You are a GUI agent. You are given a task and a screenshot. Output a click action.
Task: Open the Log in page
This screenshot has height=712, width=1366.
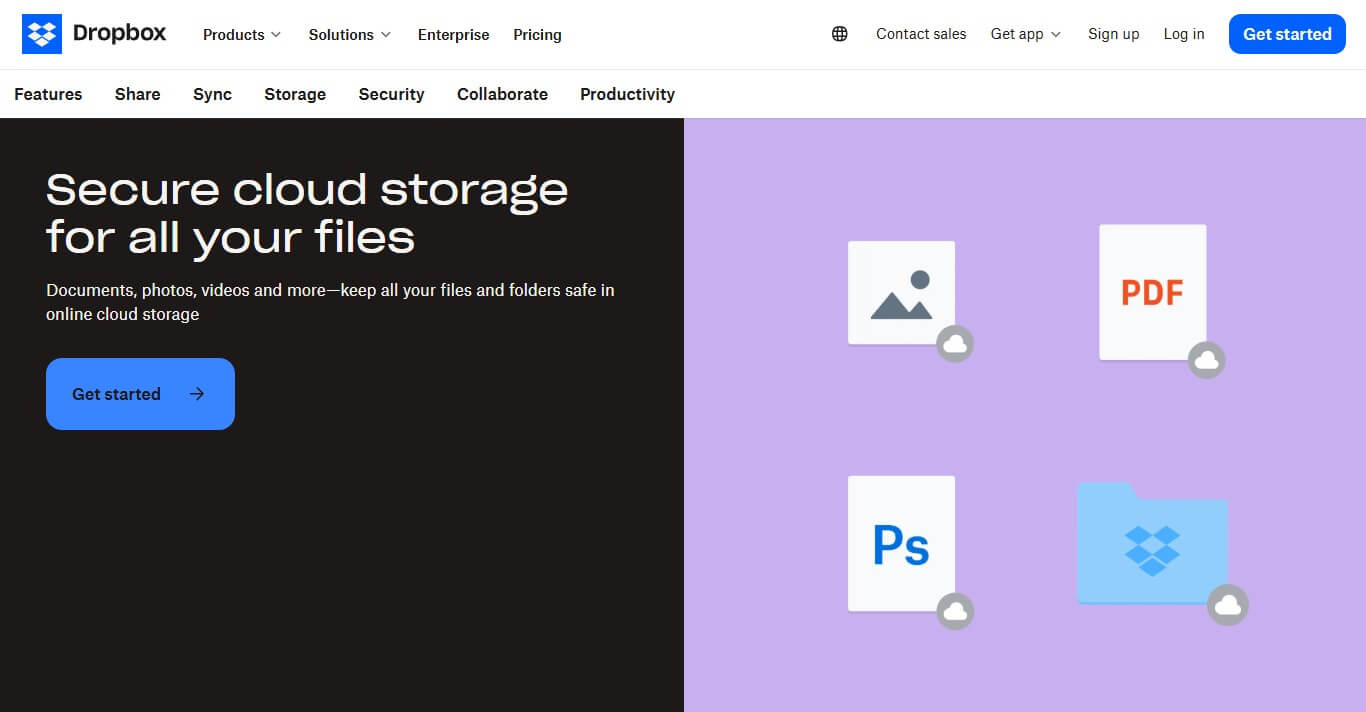point(1183,33)
